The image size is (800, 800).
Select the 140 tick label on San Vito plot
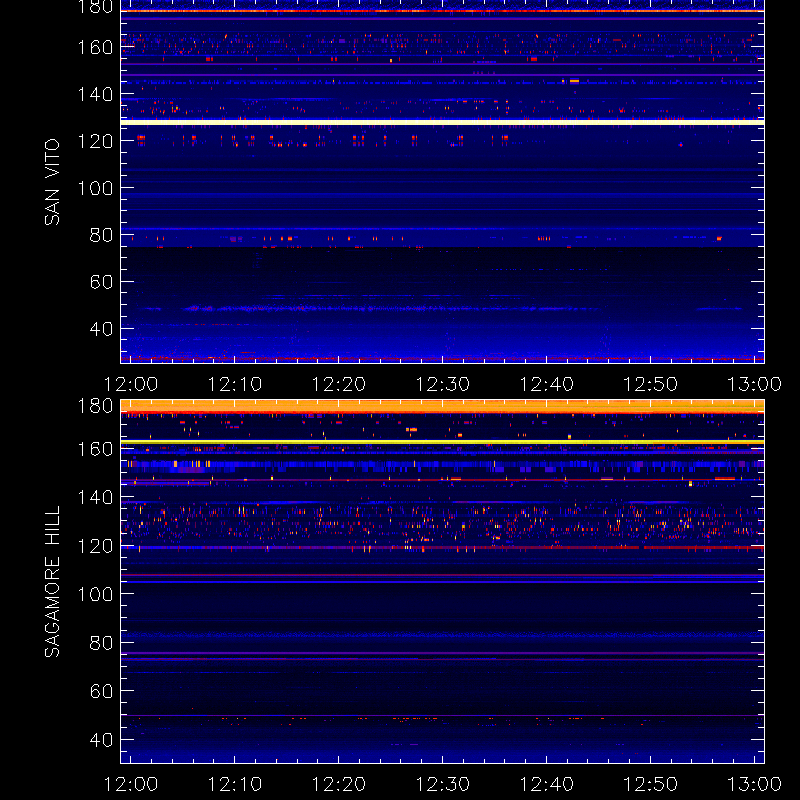[x=95, y=94]
